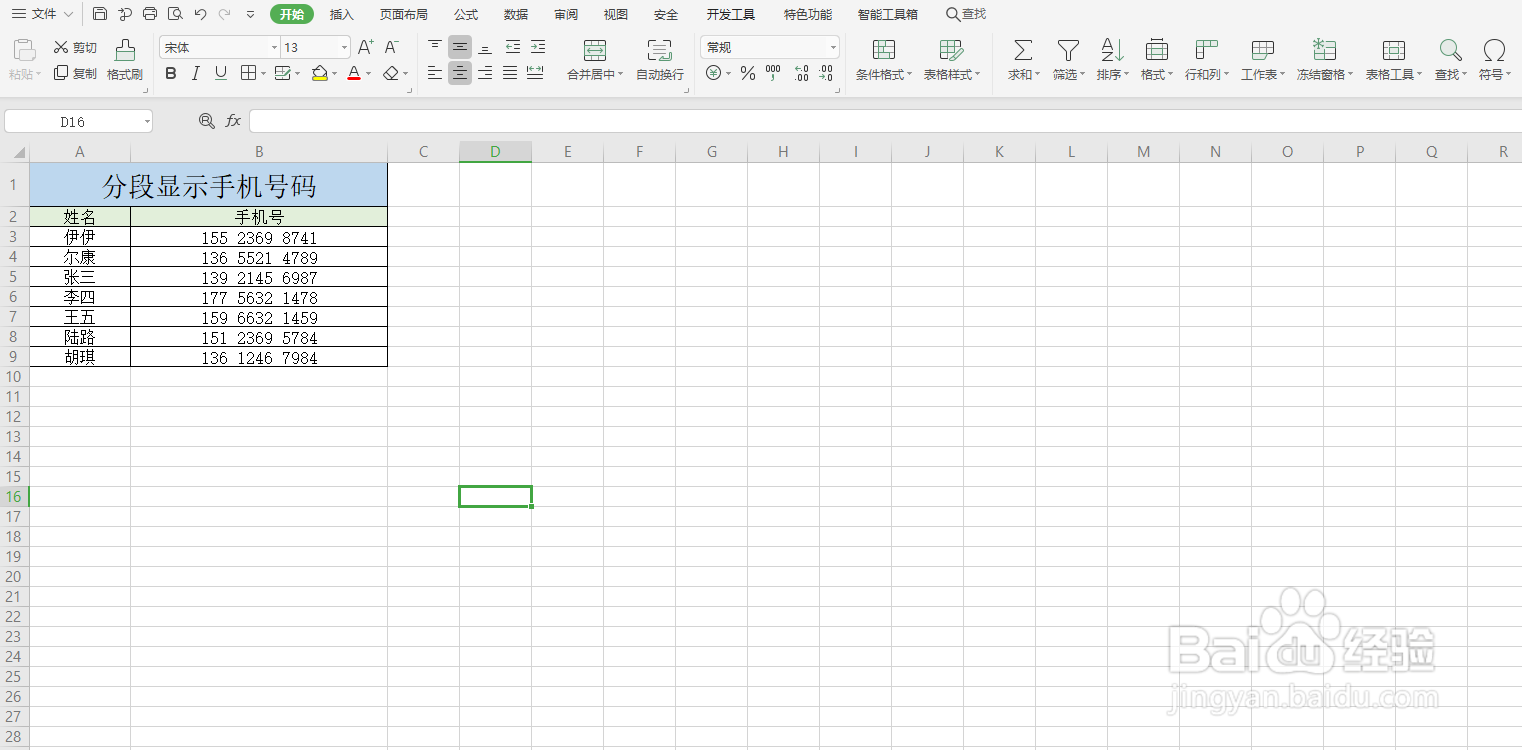This screenshot has height=750, width=1522.
Task: Click the 查找 search box in the tab bar
Action: tap(966, 14)
